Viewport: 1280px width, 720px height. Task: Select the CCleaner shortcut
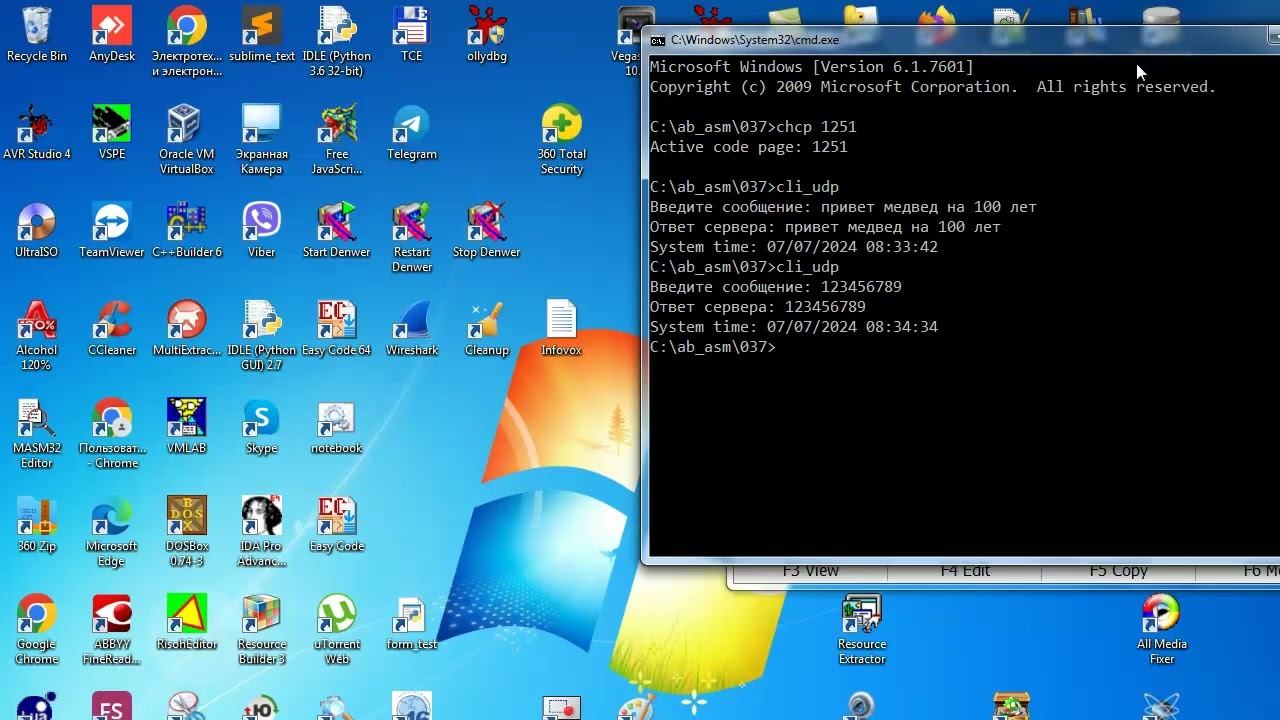coord(112,329)
